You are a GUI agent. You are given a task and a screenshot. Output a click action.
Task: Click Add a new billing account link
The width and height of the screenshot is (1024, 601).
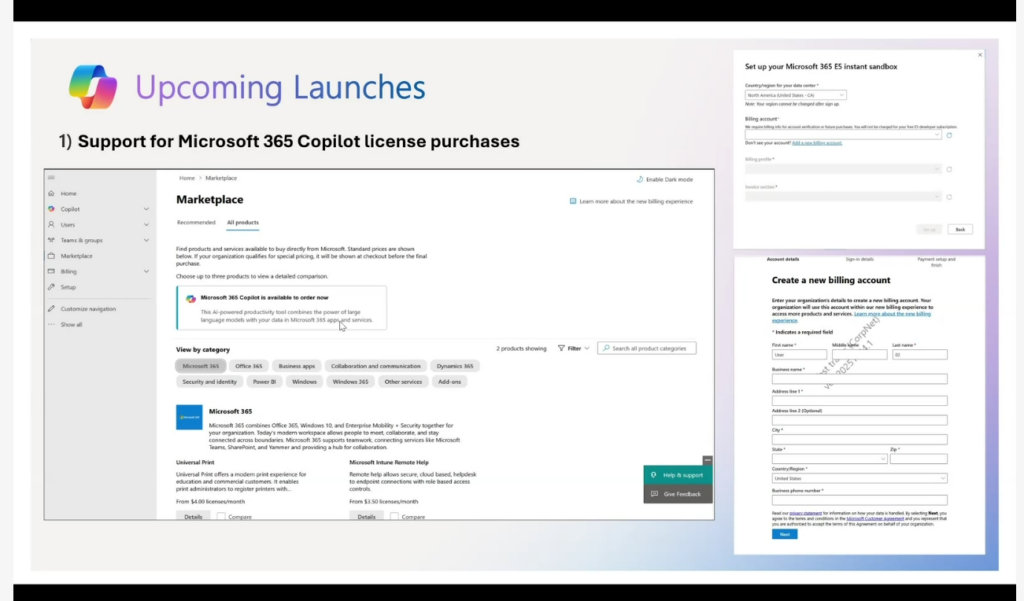click(x=817, y=143)
